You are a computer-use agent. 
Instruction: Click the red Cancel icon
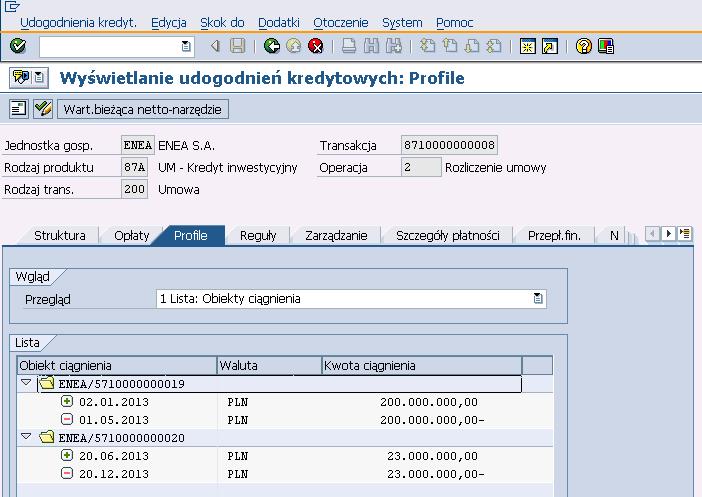tap(316, 46)
